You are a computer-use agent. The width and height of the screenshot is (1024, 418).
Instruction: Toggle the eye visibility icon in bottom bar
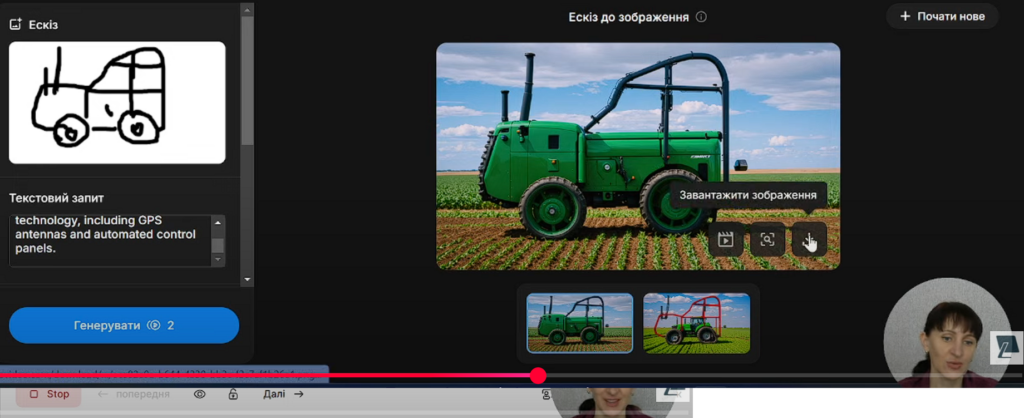200,394
